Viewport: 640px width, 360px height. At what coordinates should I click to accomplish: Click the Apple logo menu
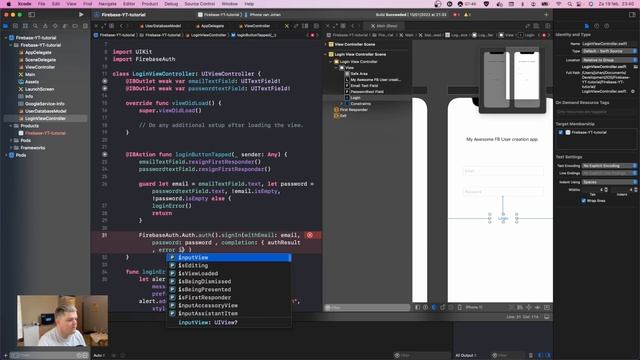click(x=9, y=4)
